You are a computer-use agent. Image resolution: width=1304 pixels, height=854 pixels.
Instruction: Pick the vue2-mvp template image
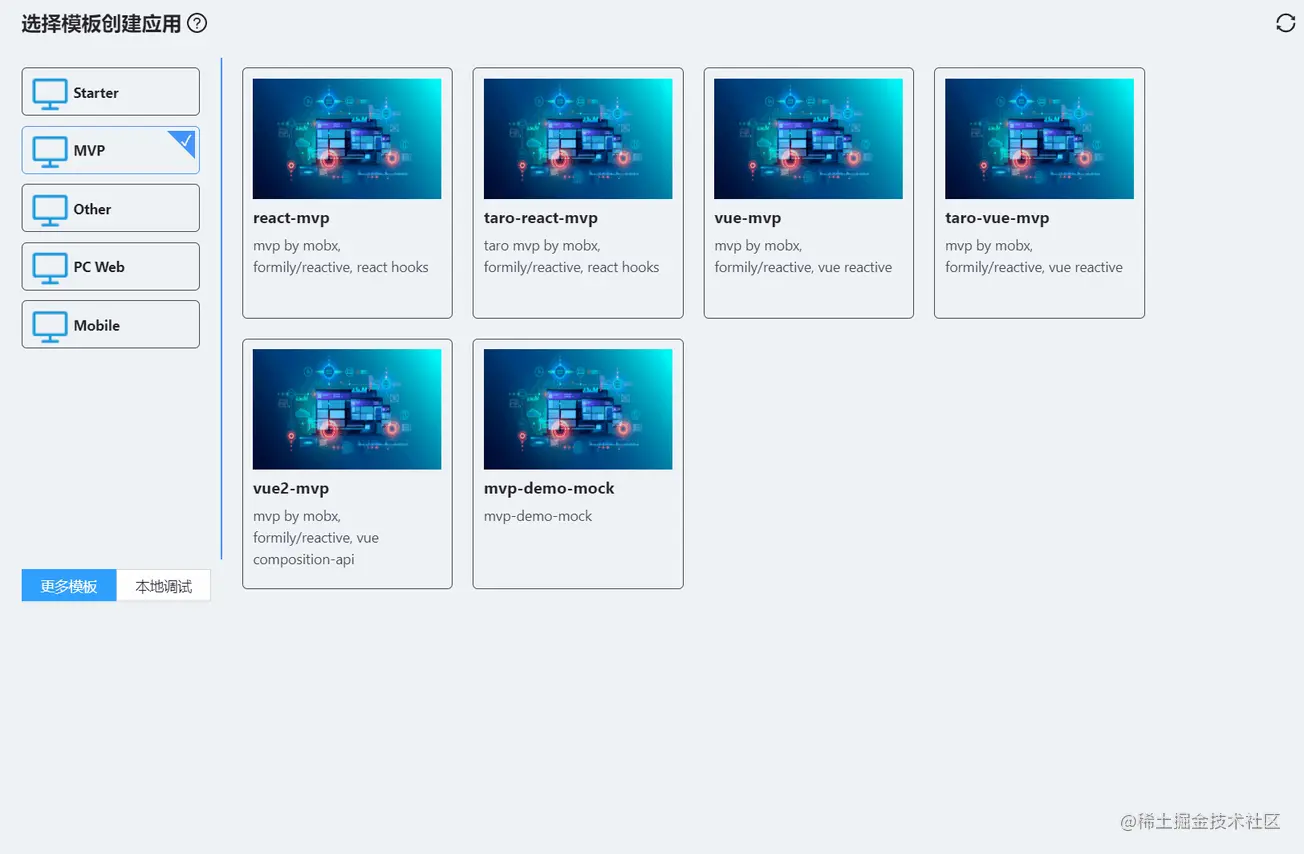(347, 409)
